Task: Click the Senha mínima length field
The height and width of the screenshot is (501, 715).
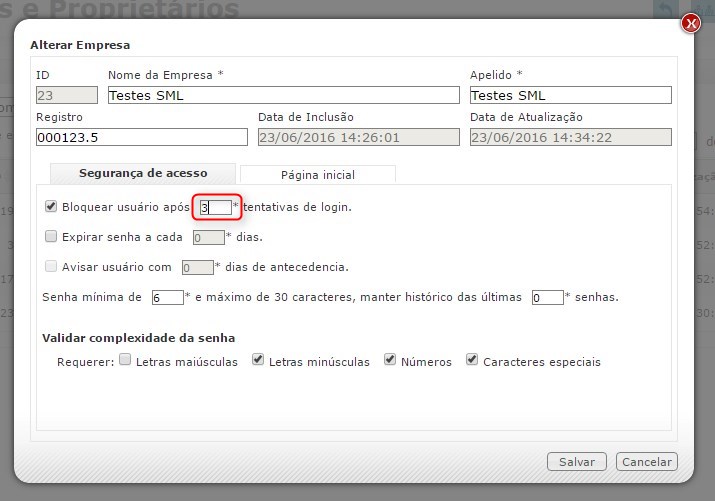Action: 168,297
